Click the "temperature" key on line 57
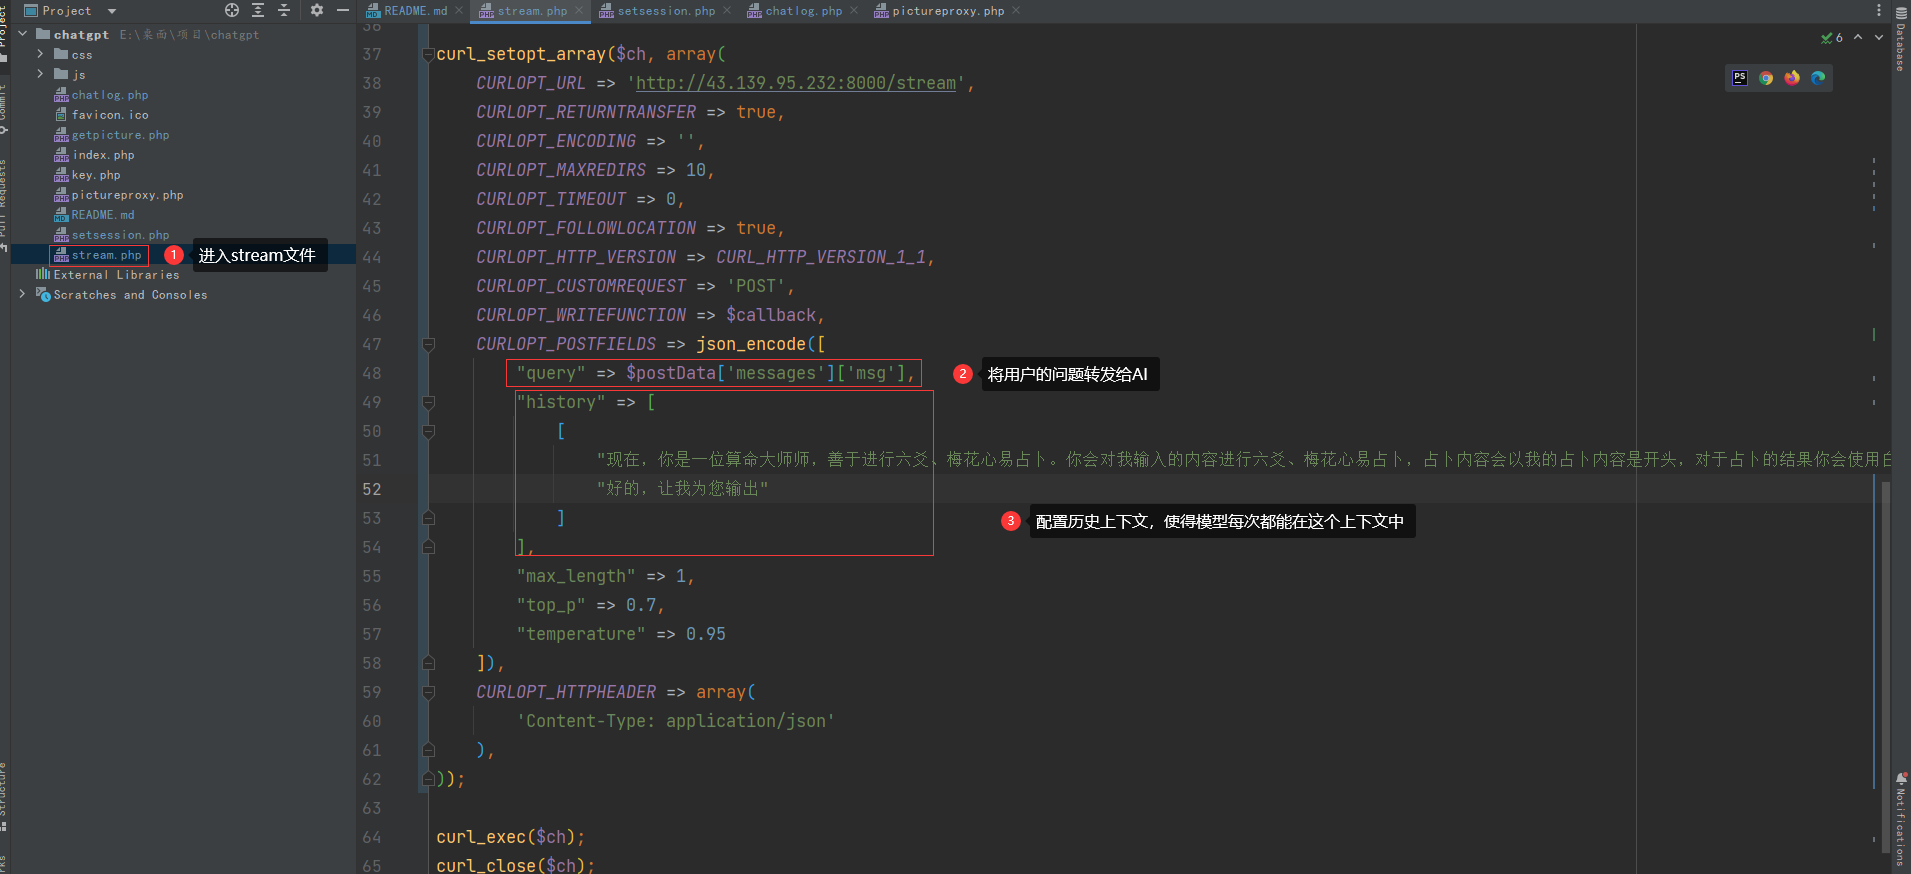Viewport: 1911px width, 874px height. pos(580,634)
